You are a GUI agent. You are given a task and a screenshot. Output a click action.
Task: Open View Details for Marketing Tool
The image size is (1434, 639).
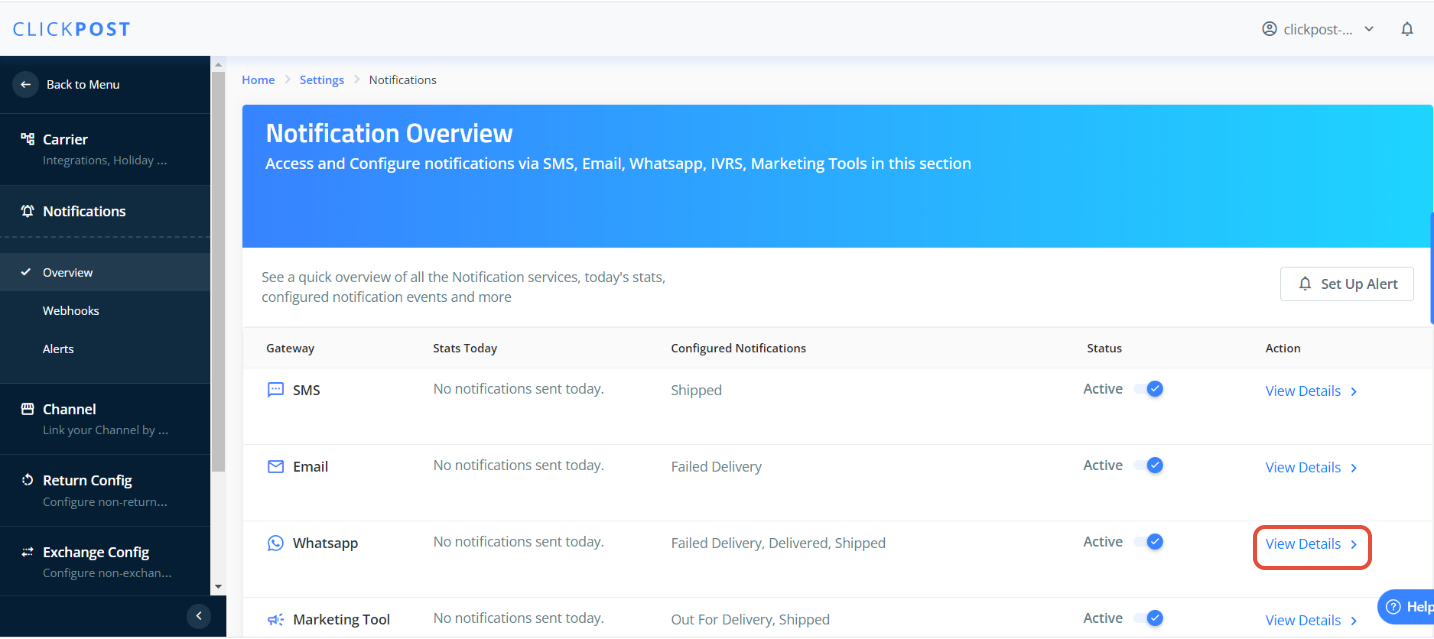point(1311,620)
